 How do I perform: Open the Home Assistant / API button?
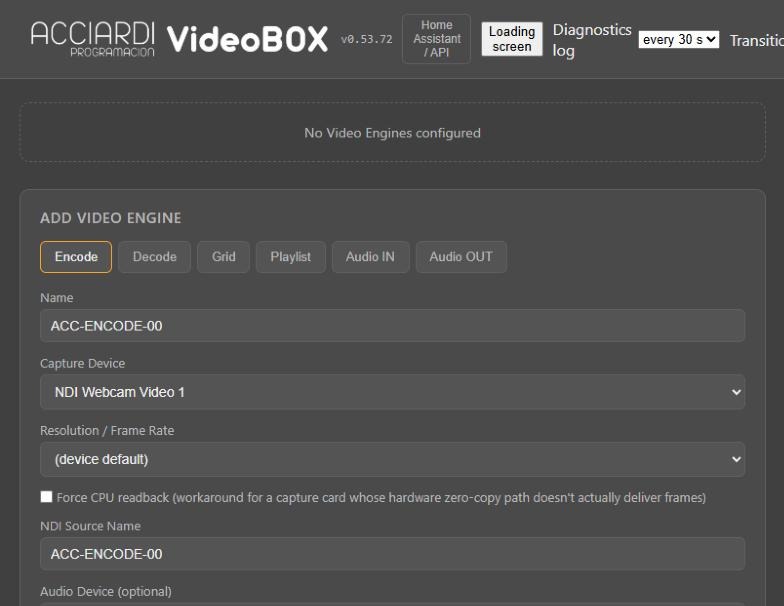(x=436, y=38)
